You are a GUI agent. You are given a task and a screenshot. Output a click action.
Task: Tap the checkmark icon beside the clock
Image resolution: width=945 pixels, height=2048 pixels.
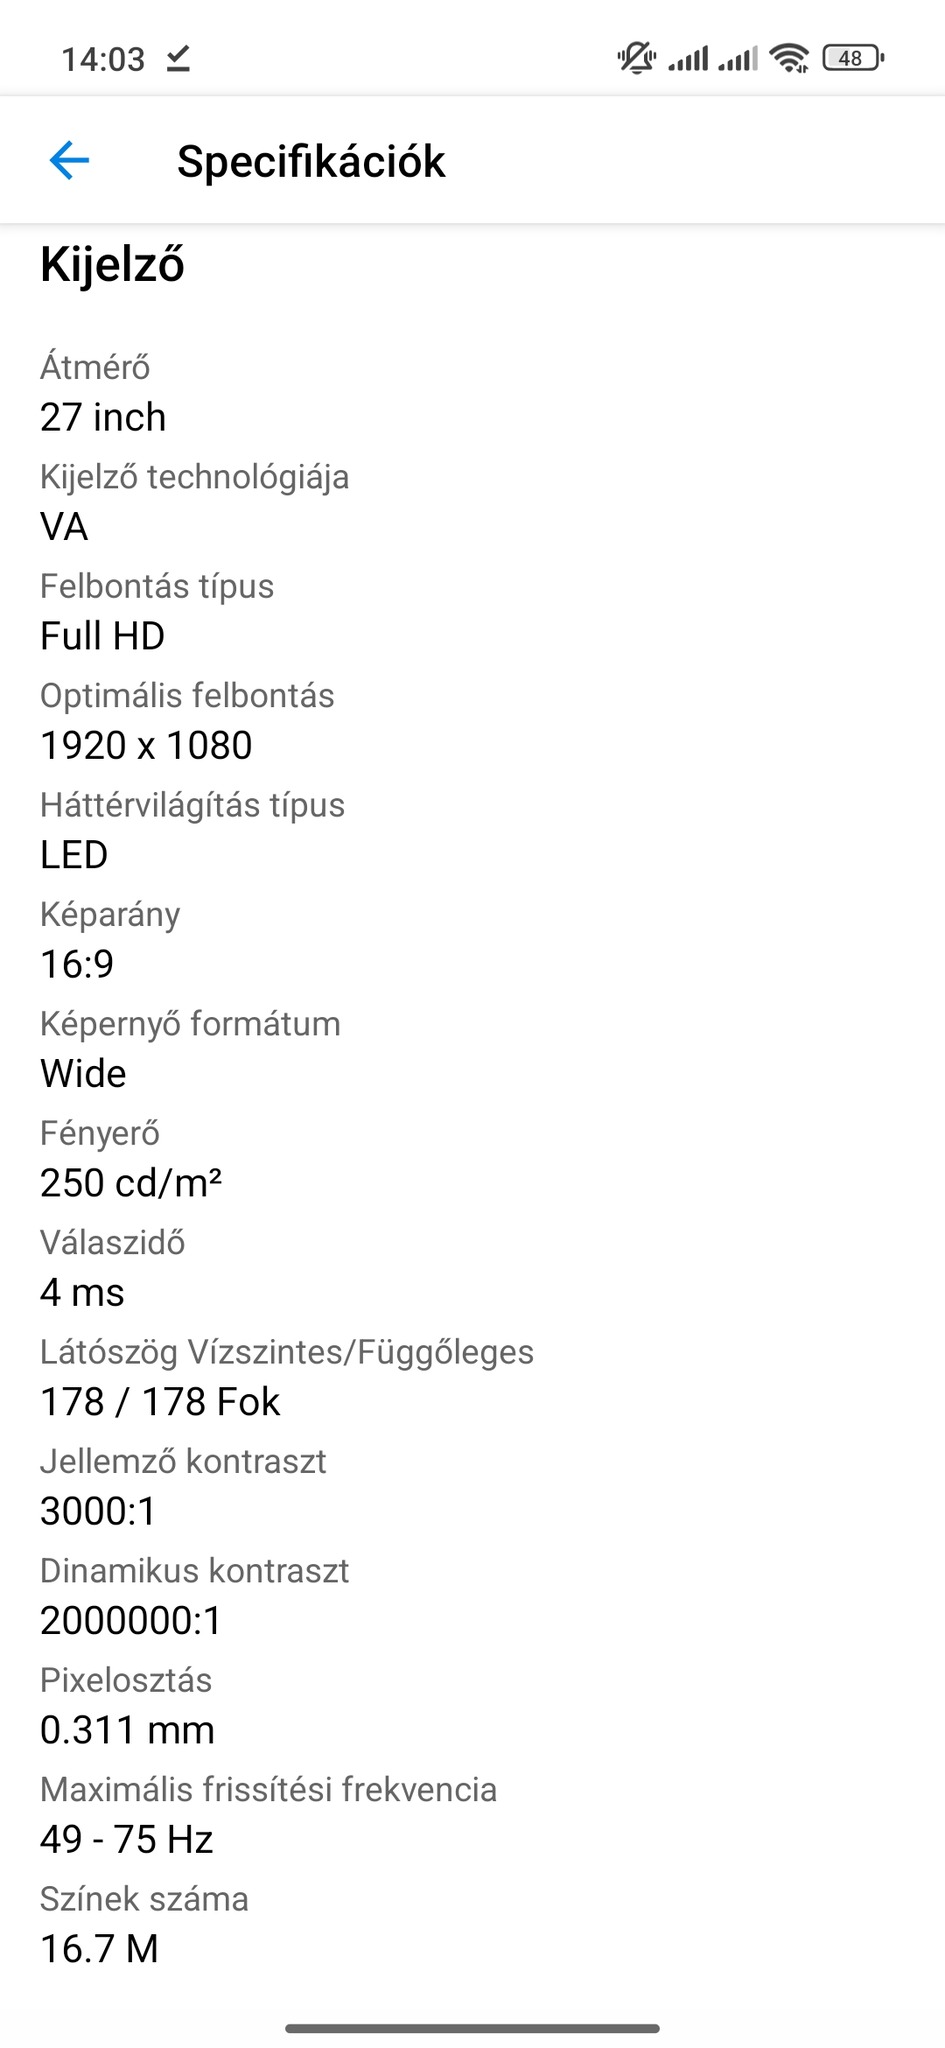coord(178,59)
